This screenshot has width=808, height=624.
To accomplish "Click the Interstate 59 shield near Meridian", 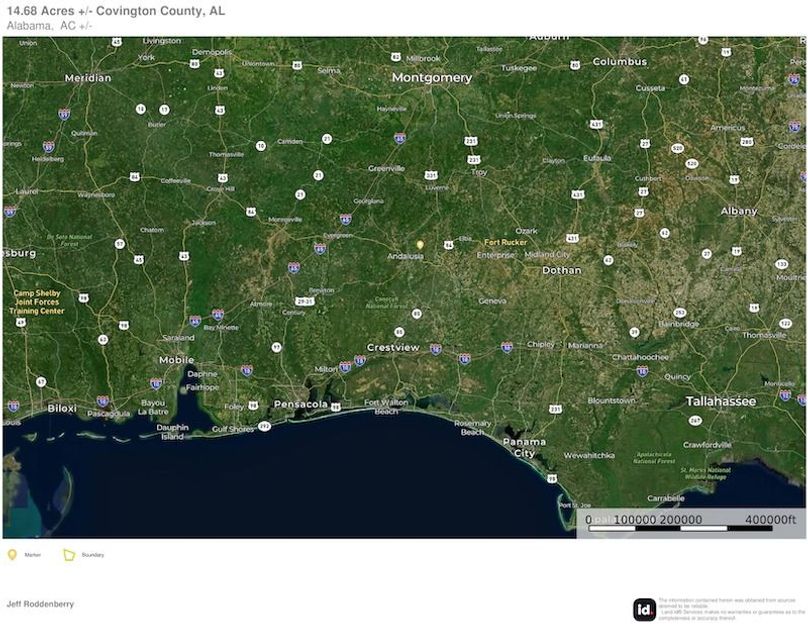I will [63, 114].
